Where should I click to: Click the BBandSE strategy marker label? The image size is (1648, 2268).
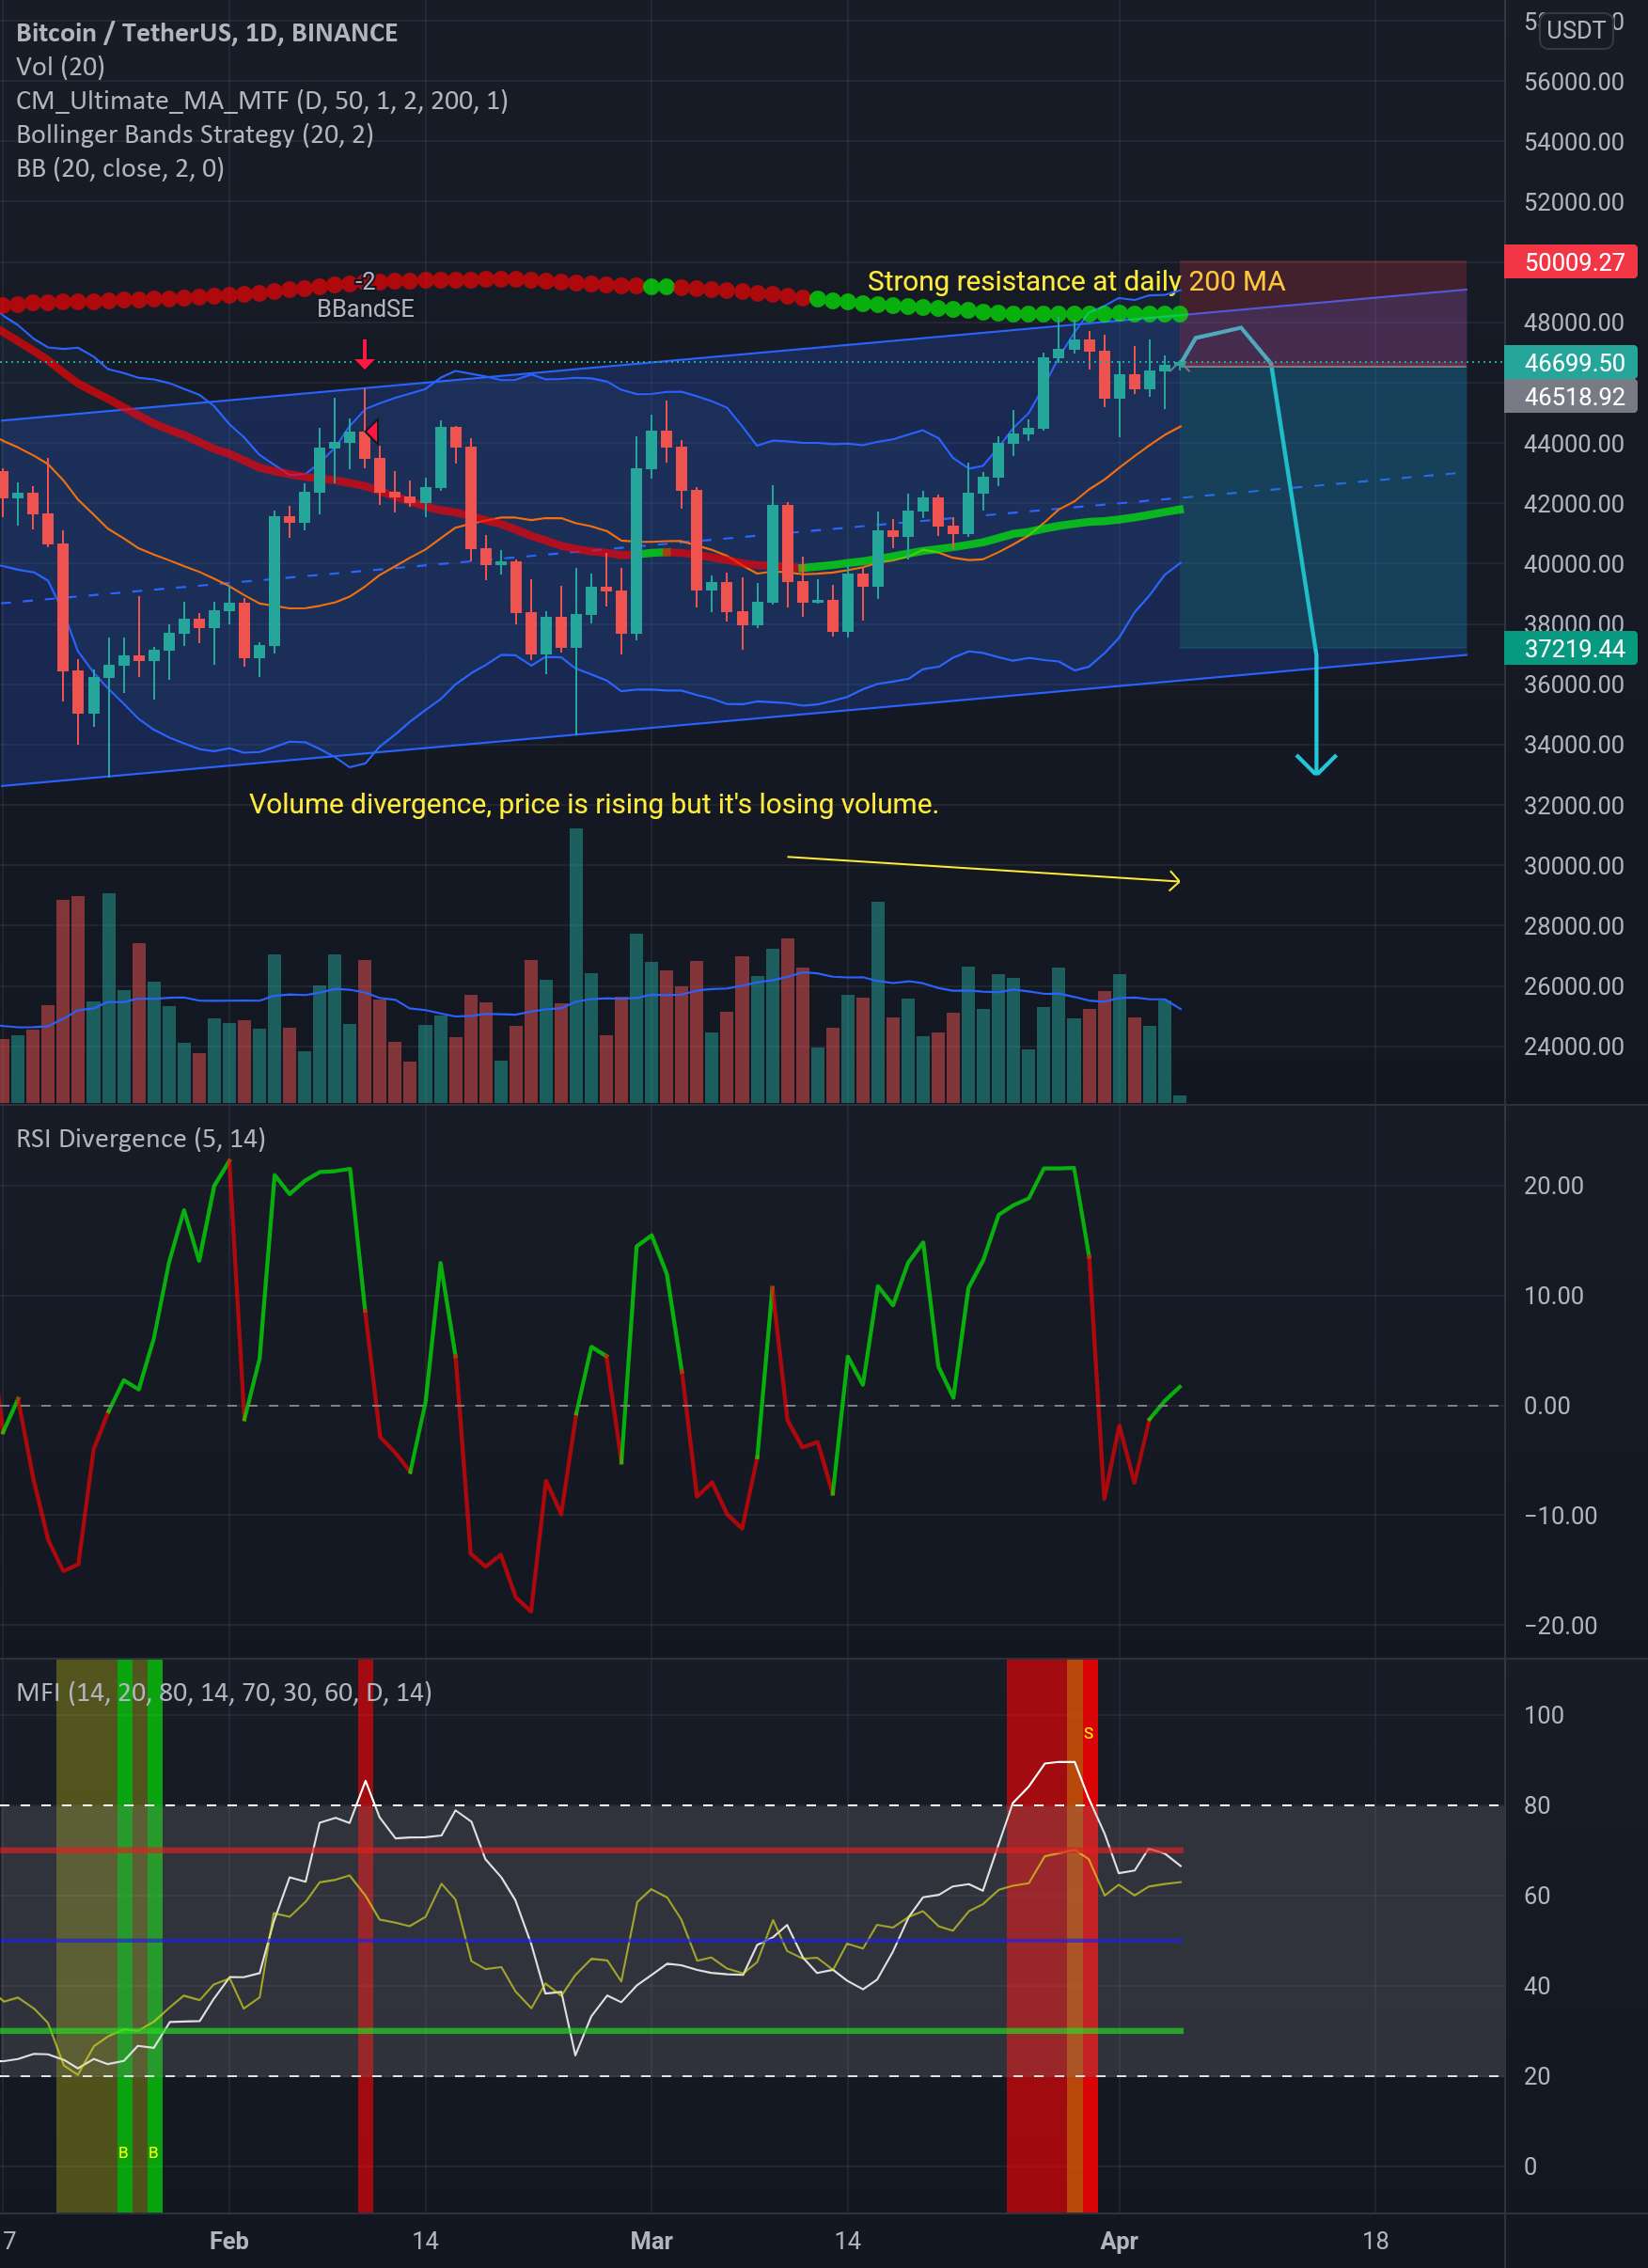[x=365, y=309]
